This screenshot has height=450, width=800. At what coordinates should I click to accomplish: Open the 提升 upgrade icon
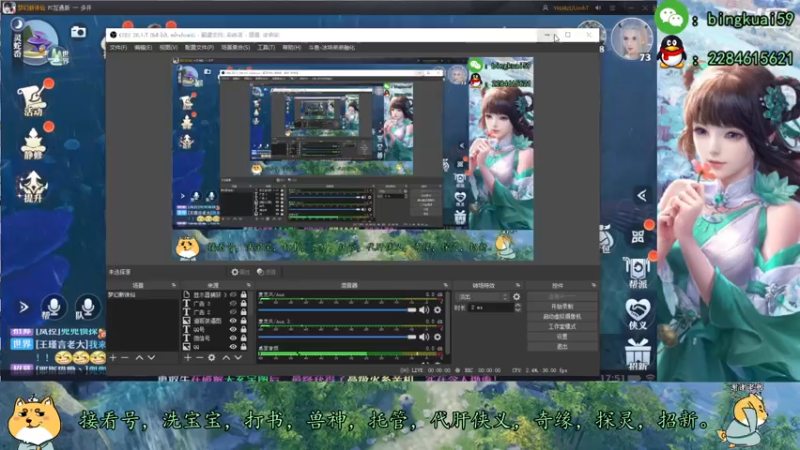coord(33,187)
